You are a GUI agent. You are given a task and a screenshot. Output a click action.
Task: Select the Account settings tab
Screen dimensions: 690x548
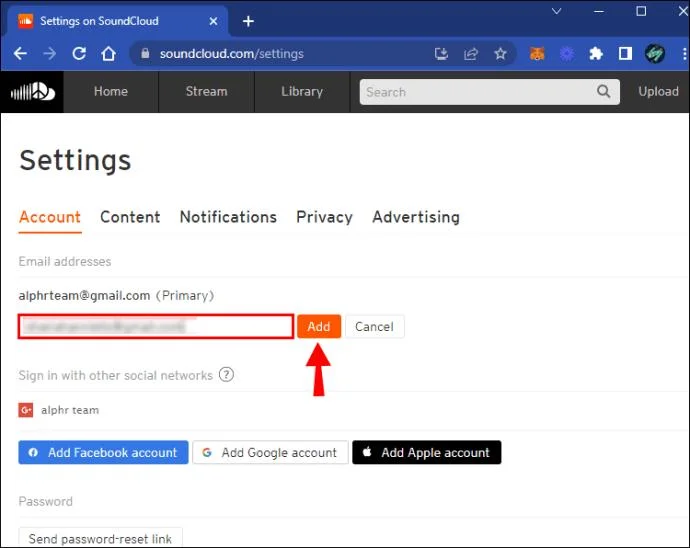click(x=50, y=217)
